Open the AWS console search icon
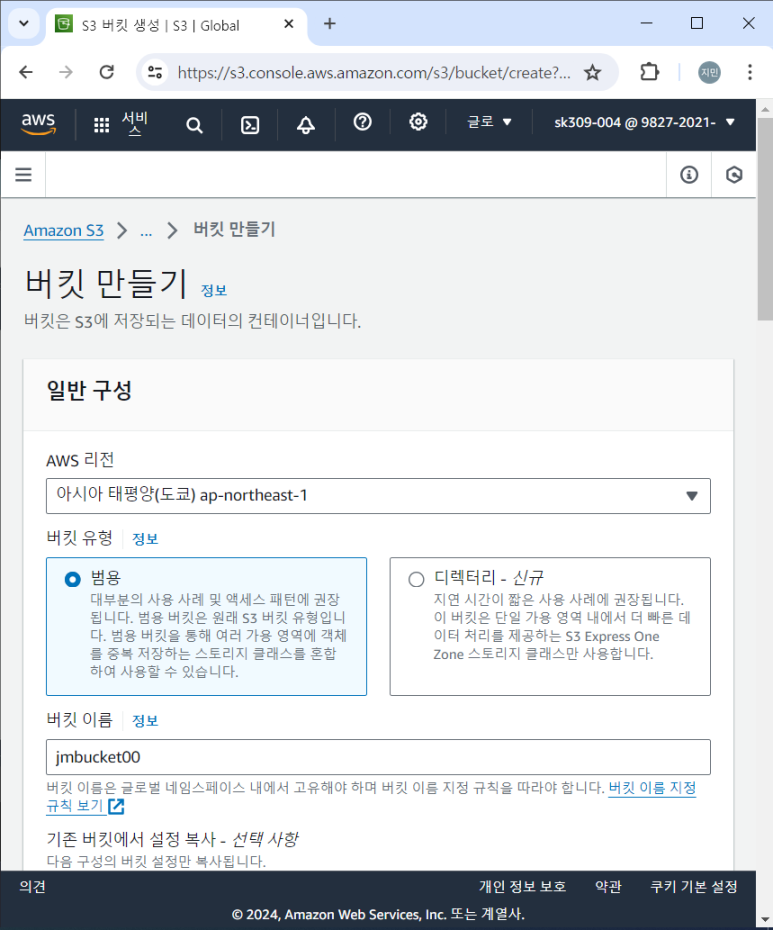Image resolution: width=773 pixels, height=930 pixels. click(x=194, y=125)
